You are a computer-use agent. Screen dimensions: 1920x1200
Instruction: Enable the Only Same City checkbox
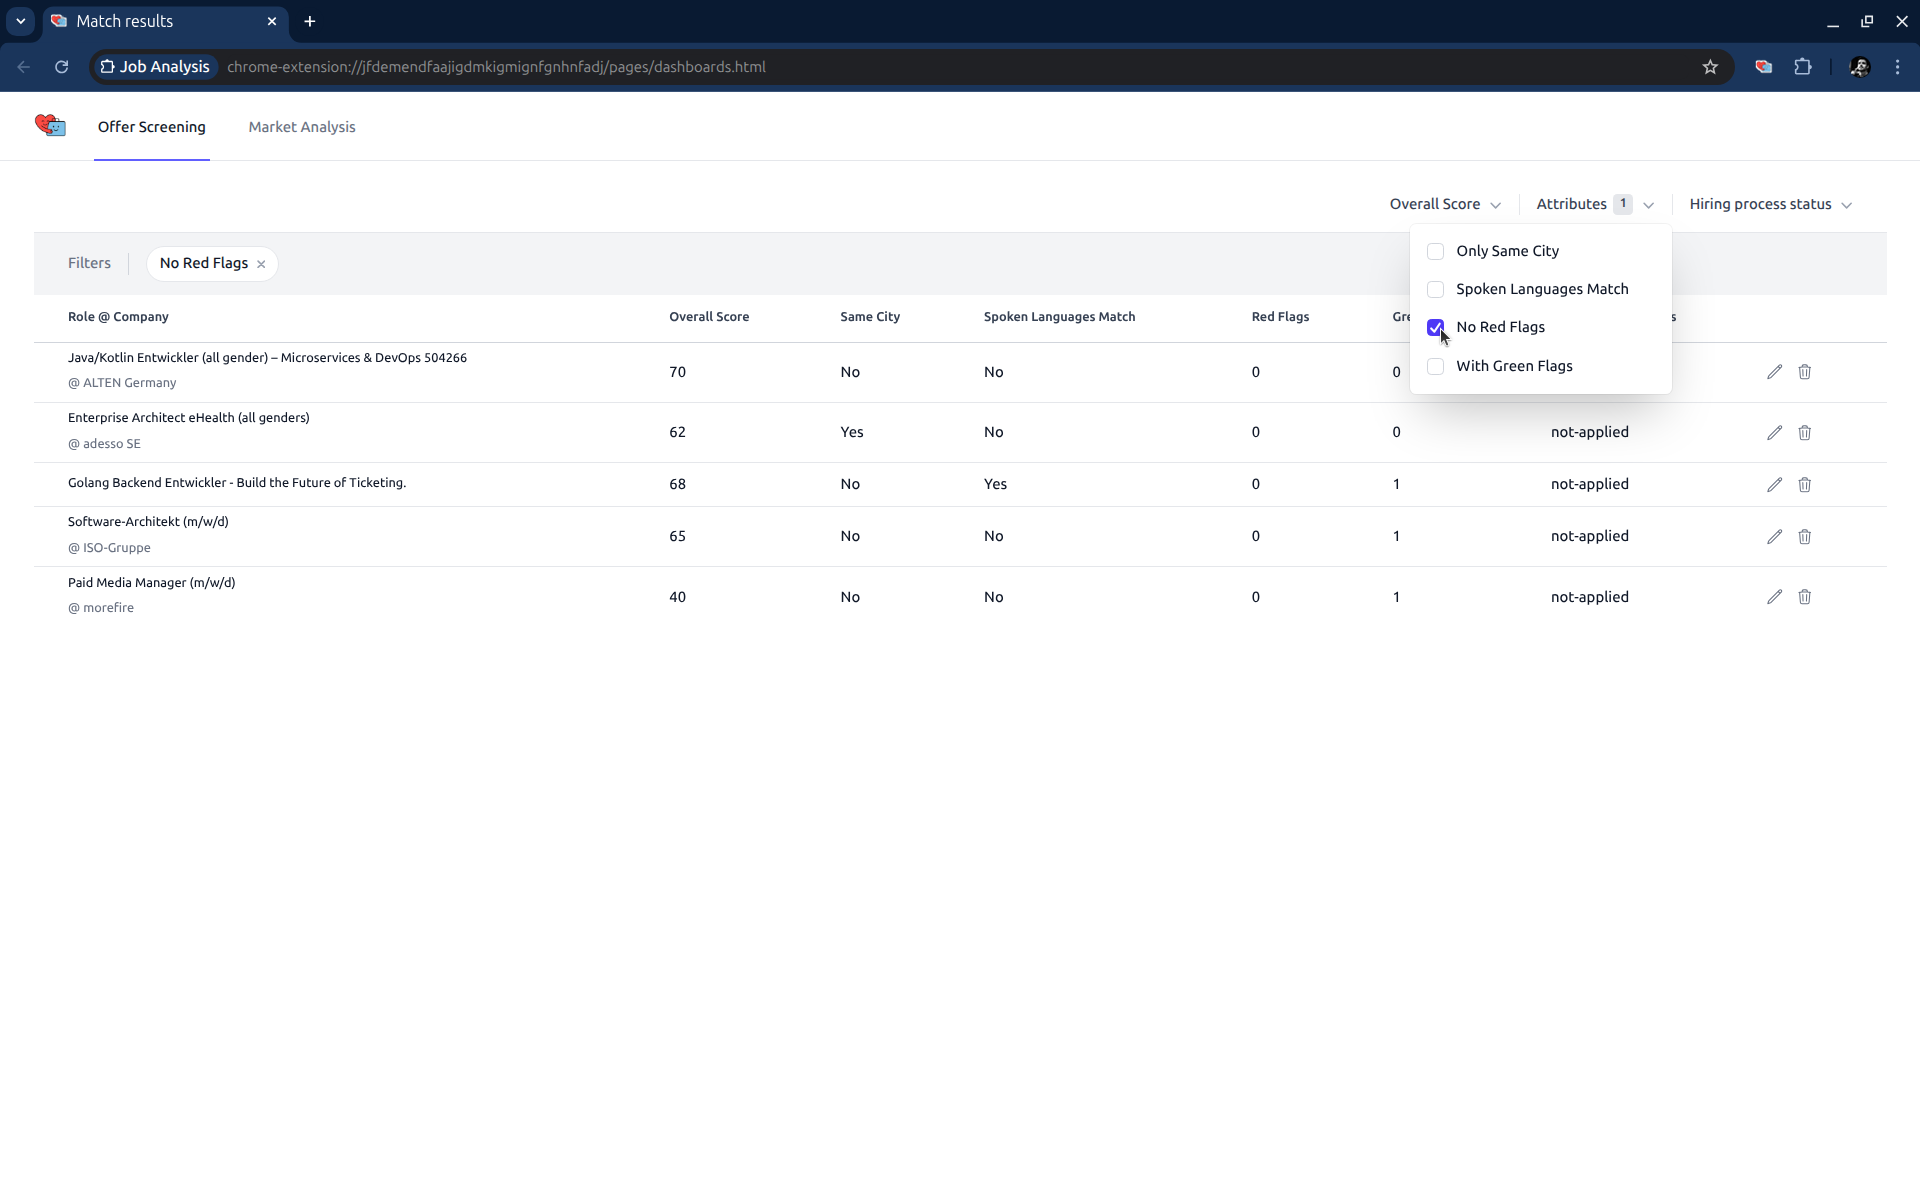[1435, 251]
